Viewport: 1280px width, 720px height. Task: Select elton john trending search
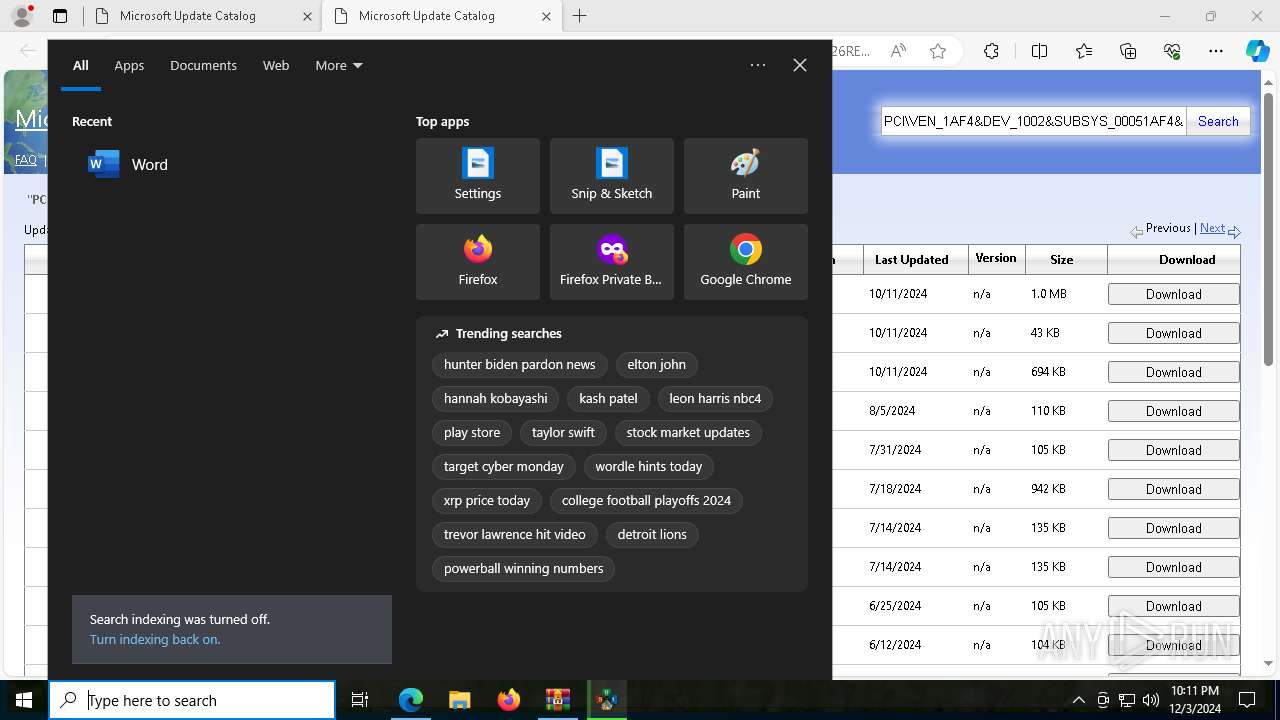point(656,365)
